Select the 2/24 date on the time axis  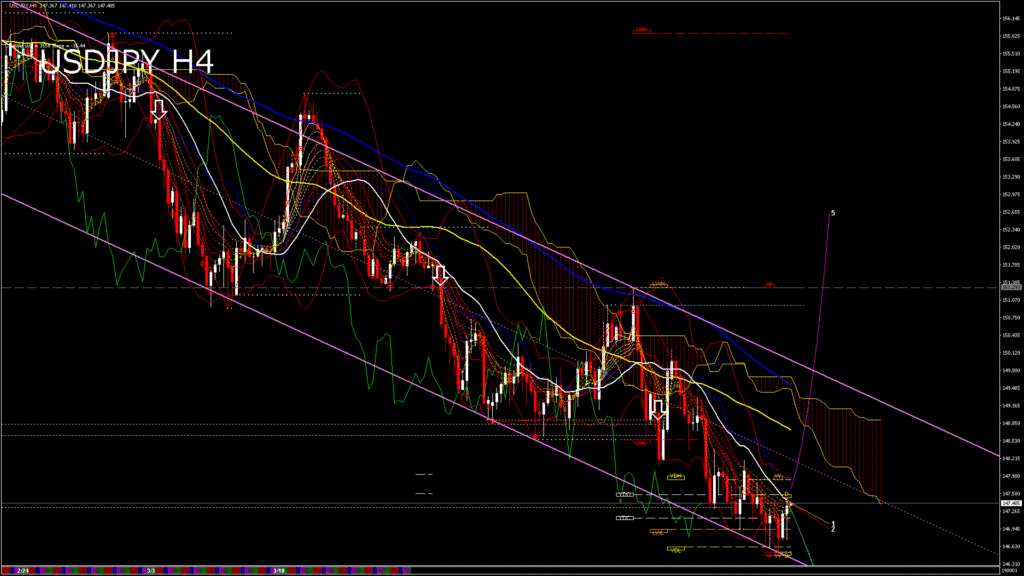tap(23, 570)
